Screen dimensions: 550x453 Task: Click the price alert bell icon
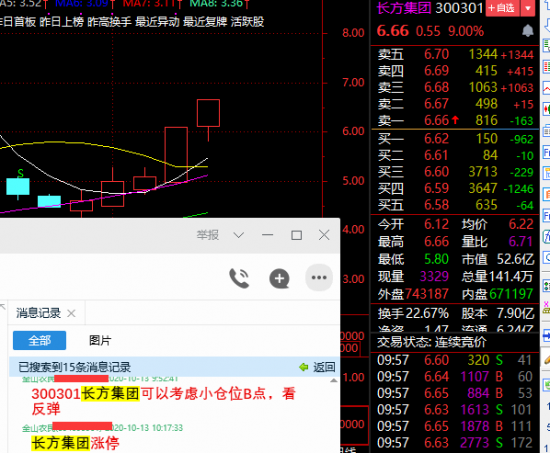528,31
